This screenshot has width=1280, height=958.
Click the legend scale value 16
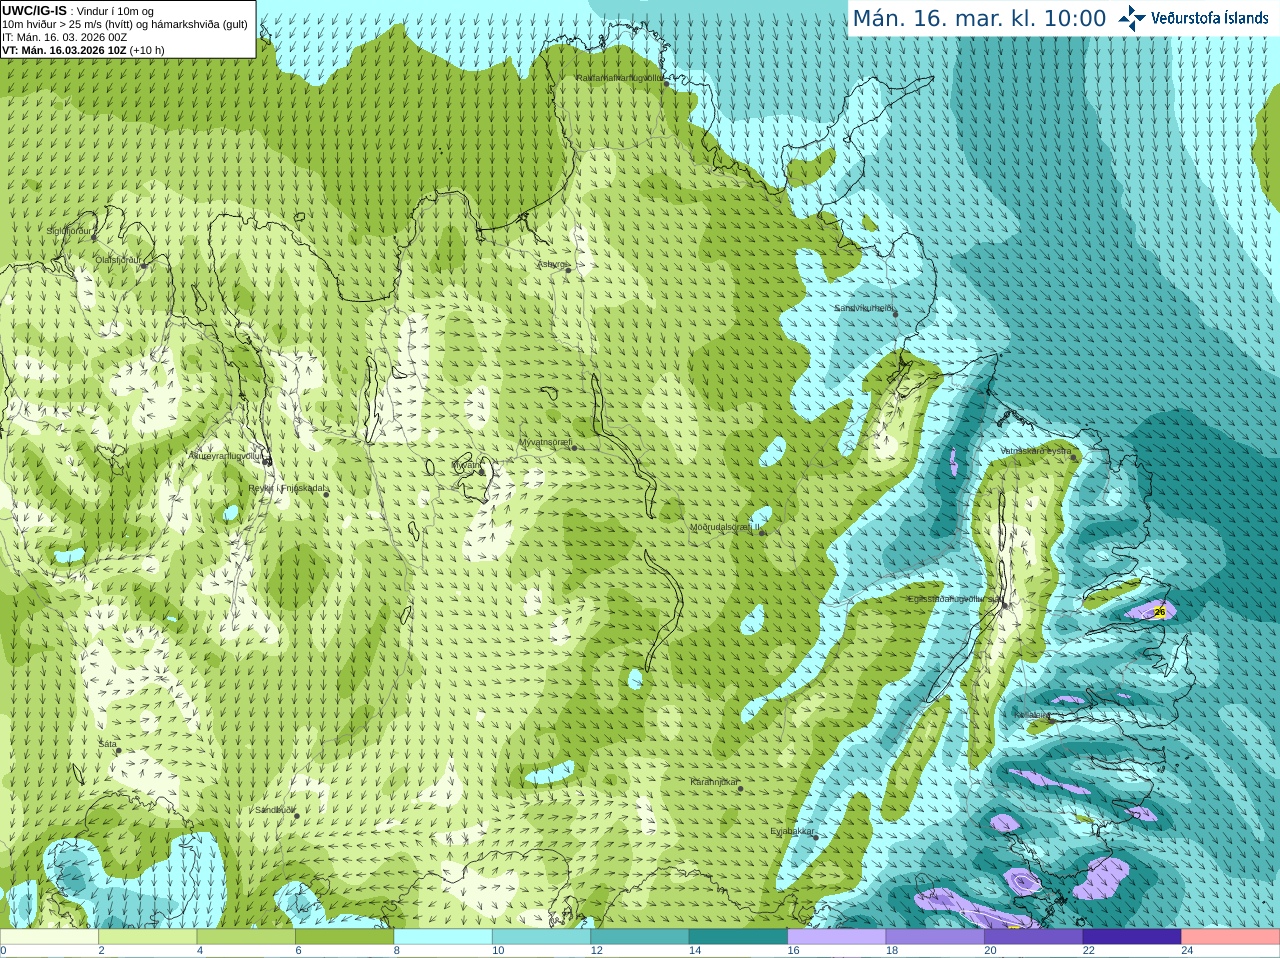click(794, 951)
